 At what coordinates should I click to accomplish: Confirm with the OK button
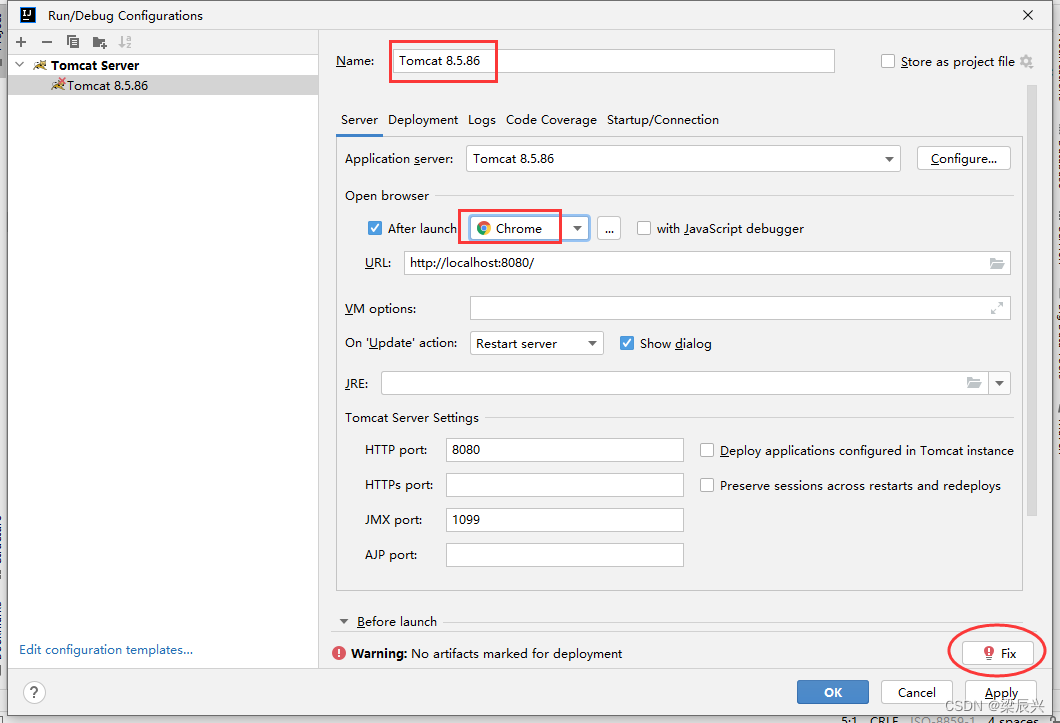(833, 693)
